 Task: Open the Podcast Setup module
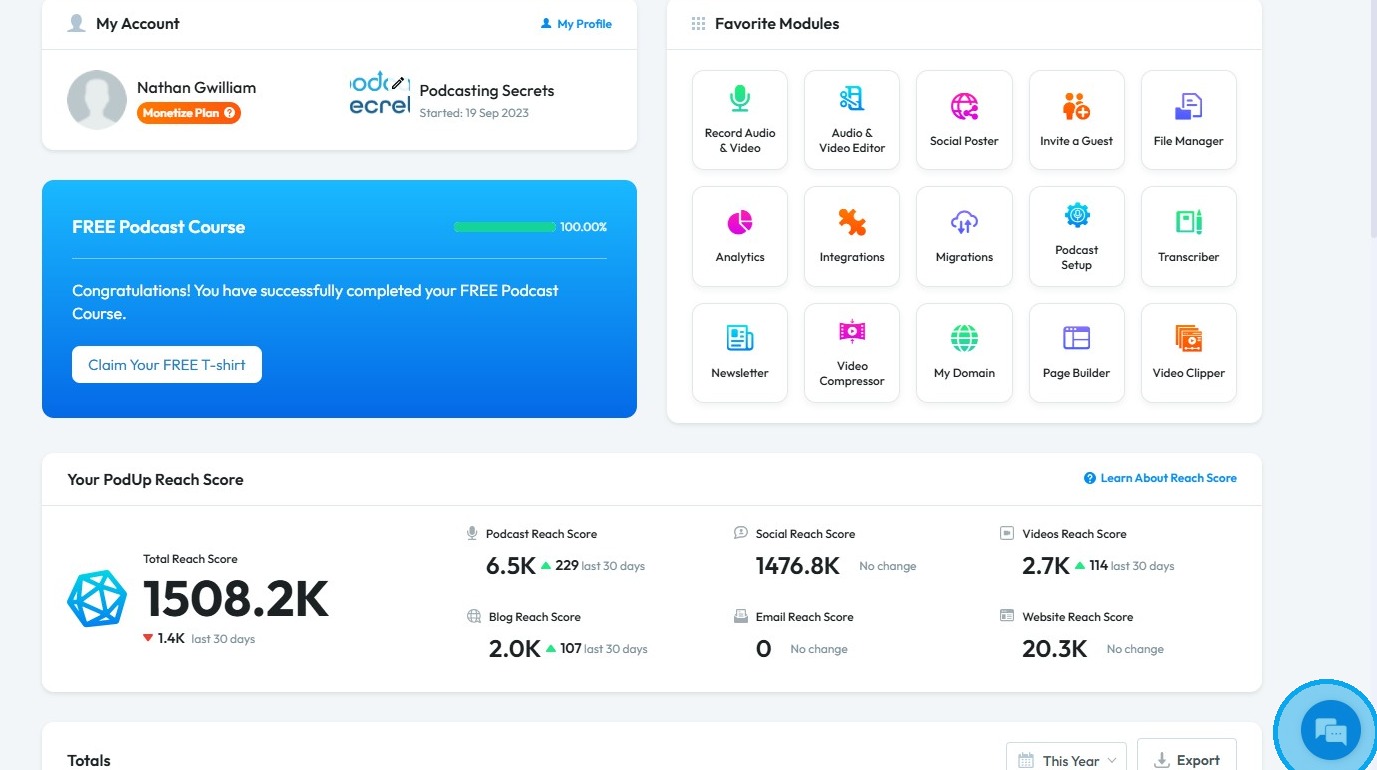(x=1077, y=236)
